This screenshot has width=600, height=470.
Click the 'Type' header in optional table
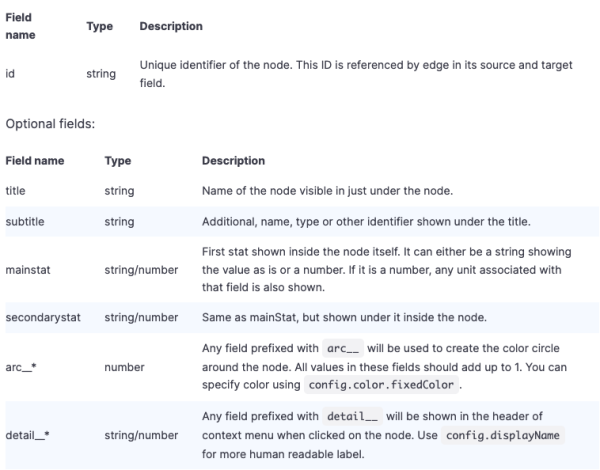coord(118,161)
